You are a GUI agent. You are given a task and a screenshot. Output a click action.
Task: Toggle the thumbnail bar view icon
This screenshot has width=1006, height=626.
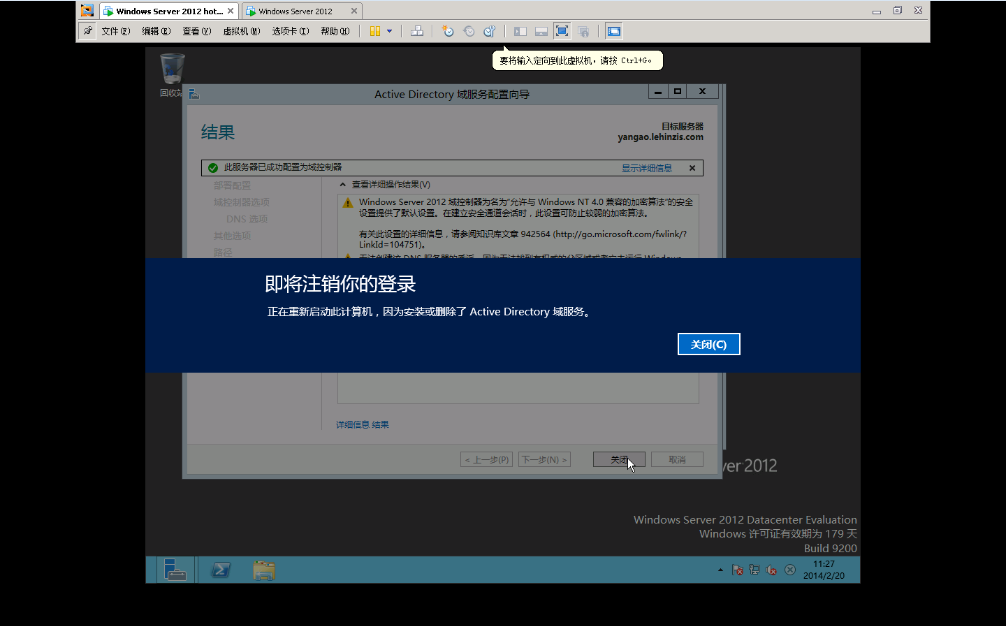coord(541,31)
